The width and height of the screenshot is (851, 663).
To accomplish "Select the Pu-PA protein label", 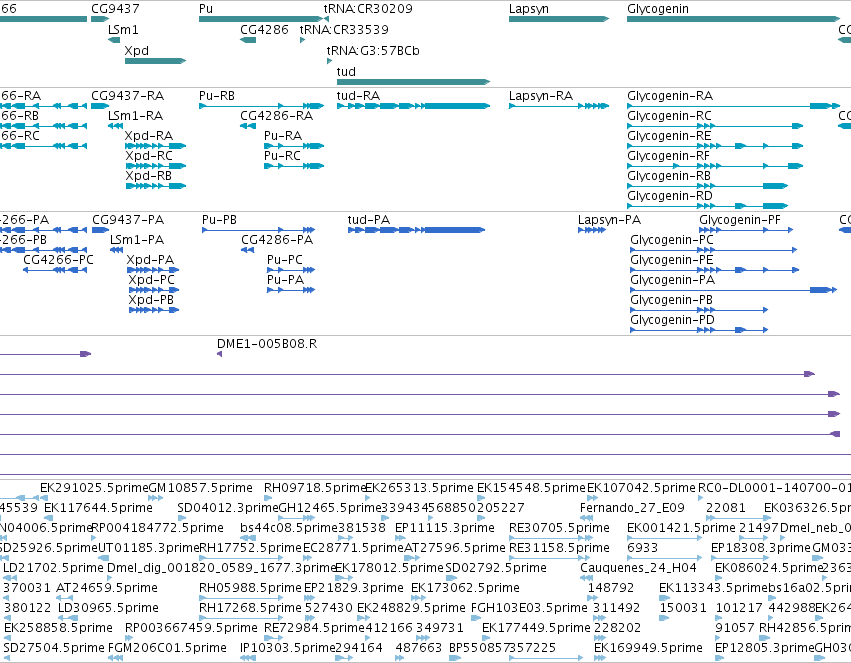I will point(285,280).
